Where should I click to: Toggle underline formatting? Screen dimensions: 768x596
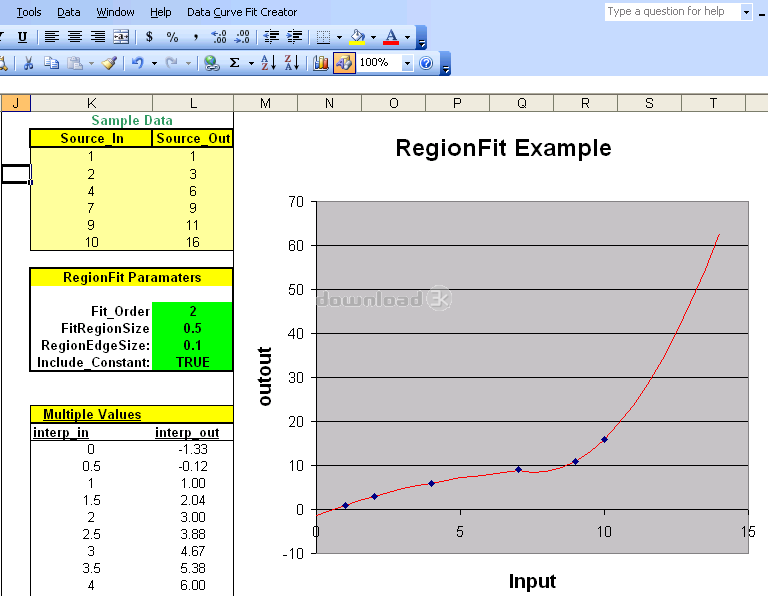[22, 37]
